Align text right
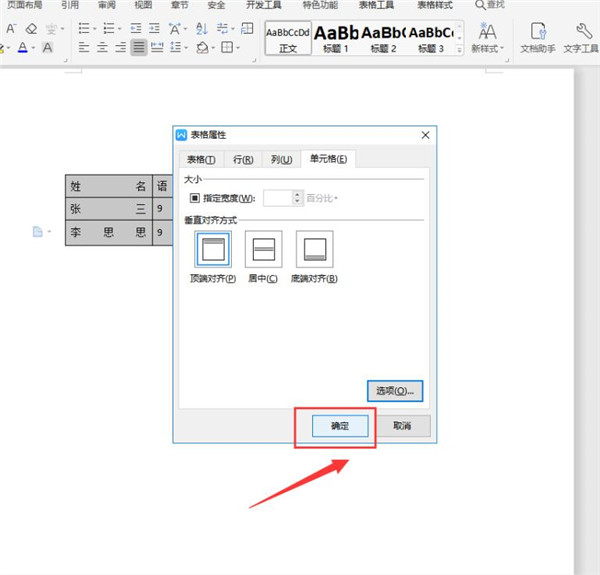Image resolution: width=600 pixels, height=575 pixels. pyautogui.click(x=121, y=47)
